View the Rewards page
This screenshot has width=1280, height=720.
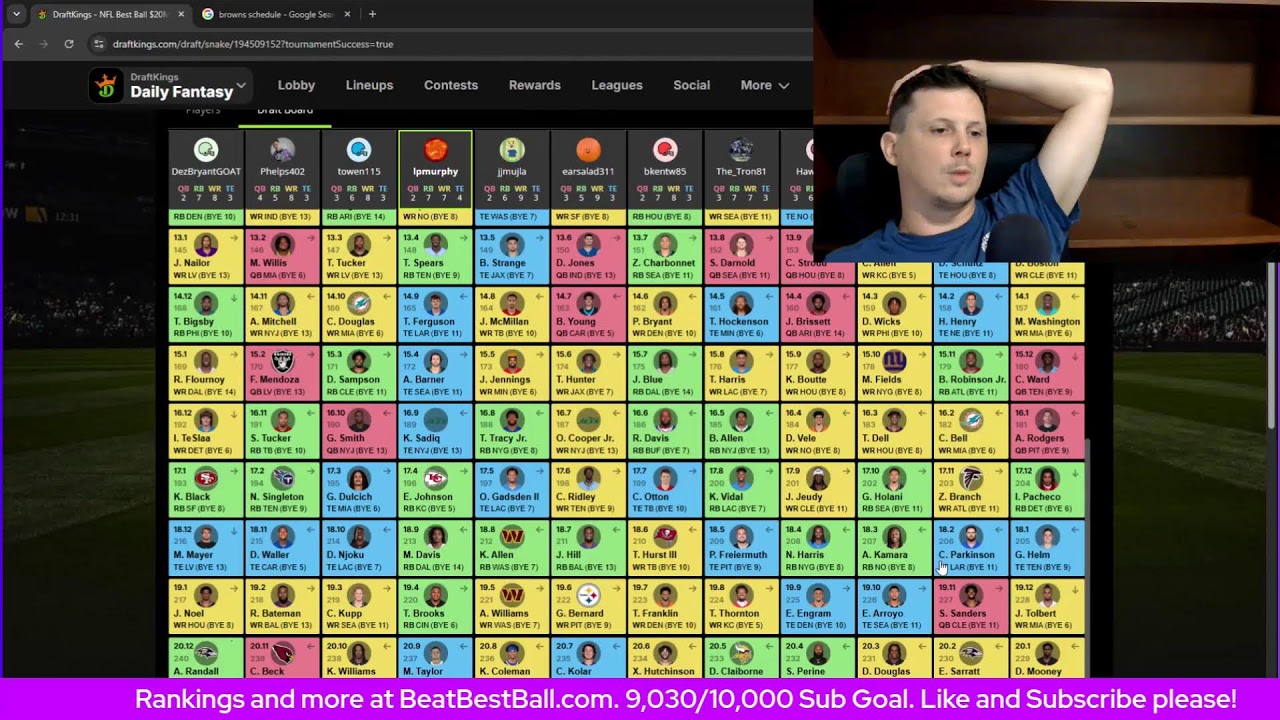point(535,85)
